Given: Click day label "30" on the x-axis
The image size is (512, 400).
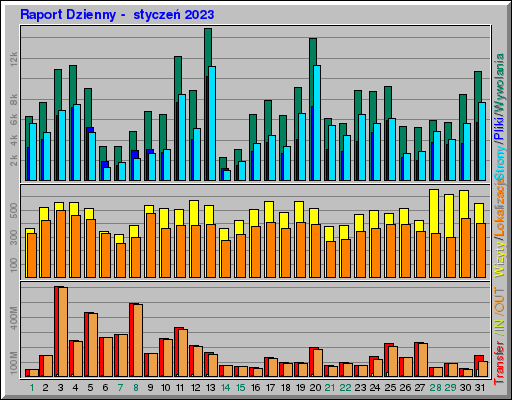Looking at the screenshot, I should pos(465,388).
